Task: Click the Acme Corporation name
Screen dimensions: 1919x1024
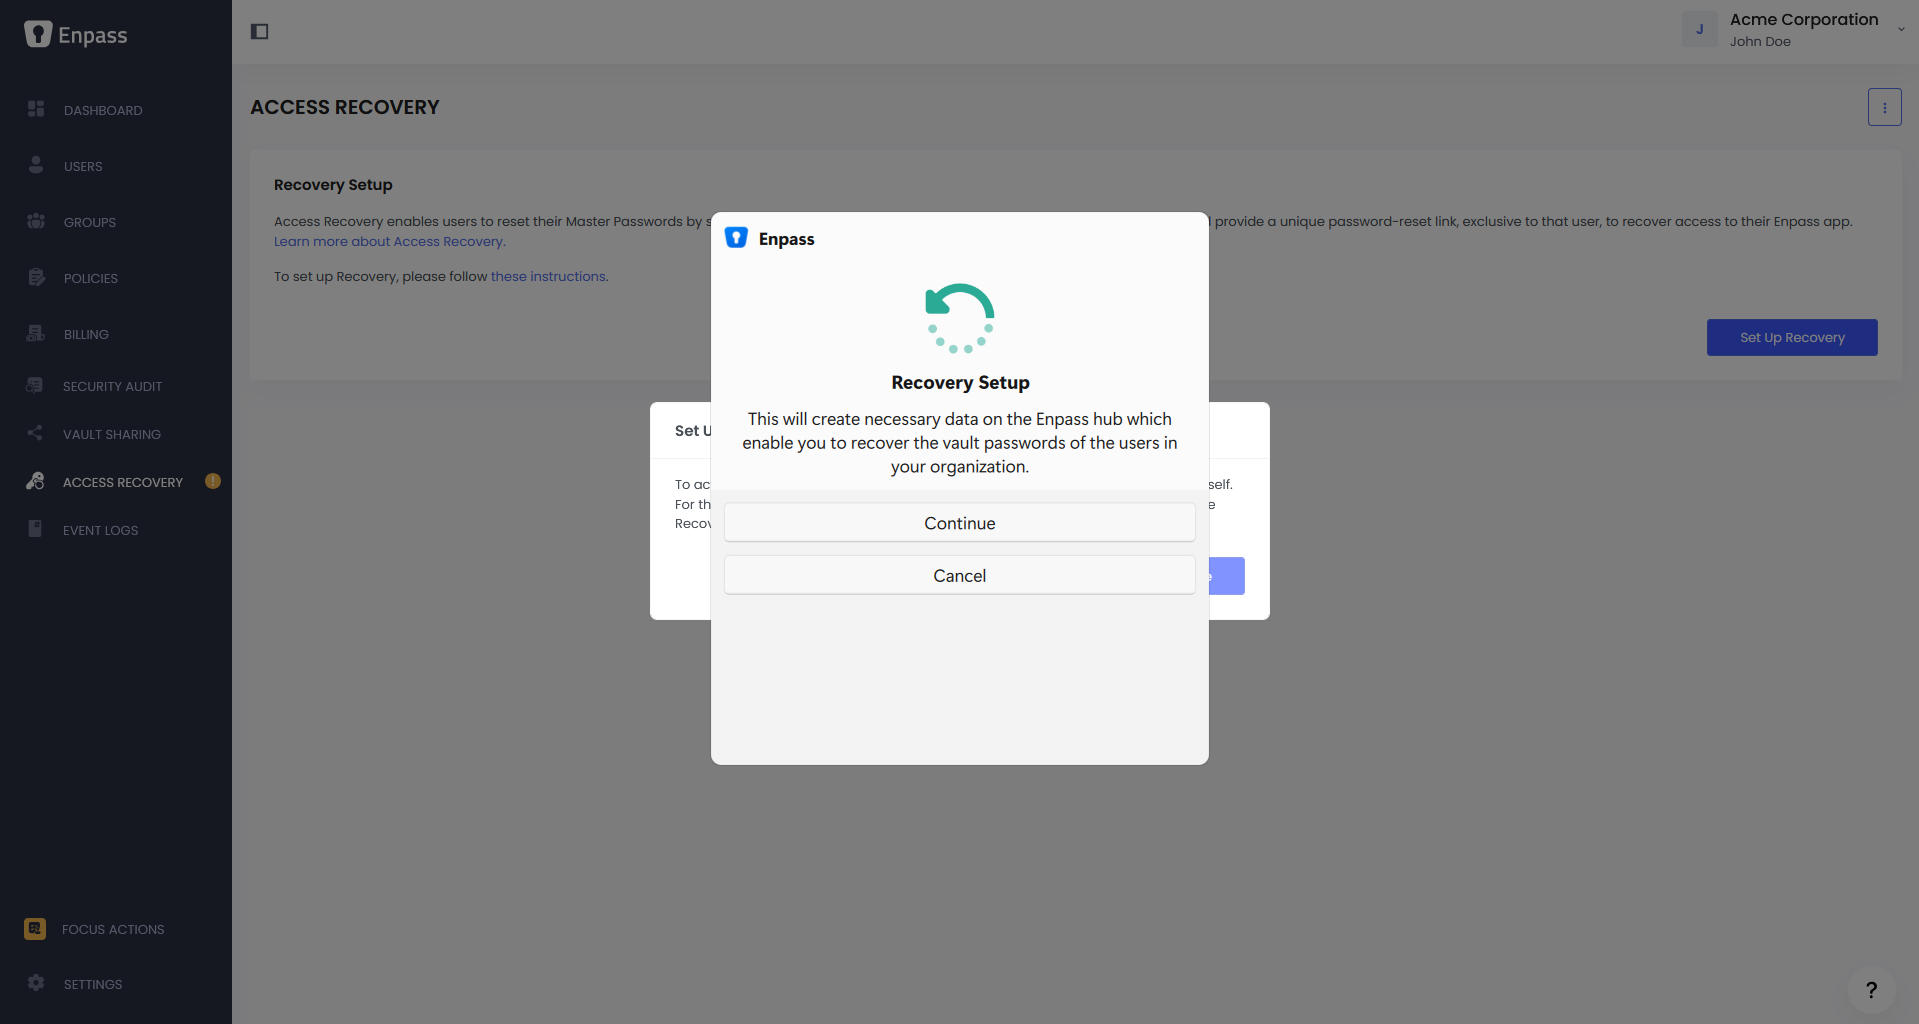Action: (x=1804, y=19)
